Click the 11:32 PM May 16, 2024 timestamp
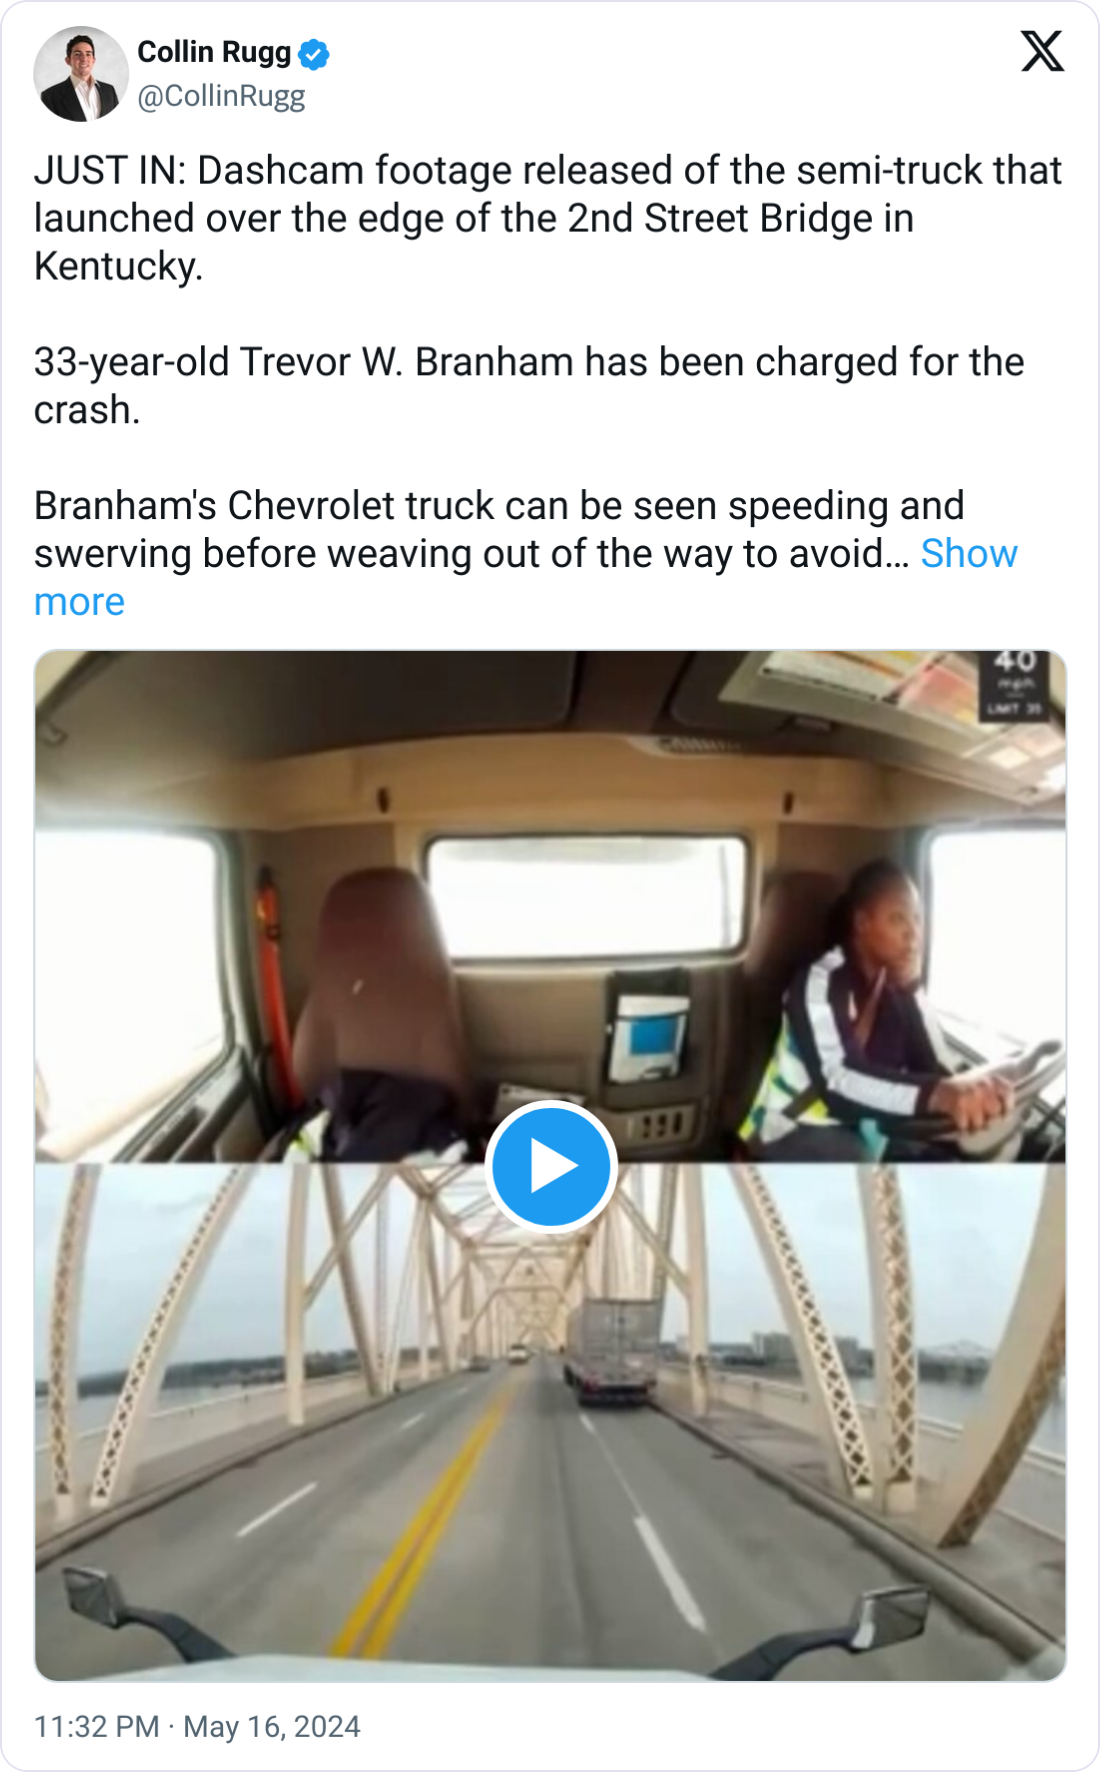The height and width of the screenshot is (1772, 1100). [197, 1727]
